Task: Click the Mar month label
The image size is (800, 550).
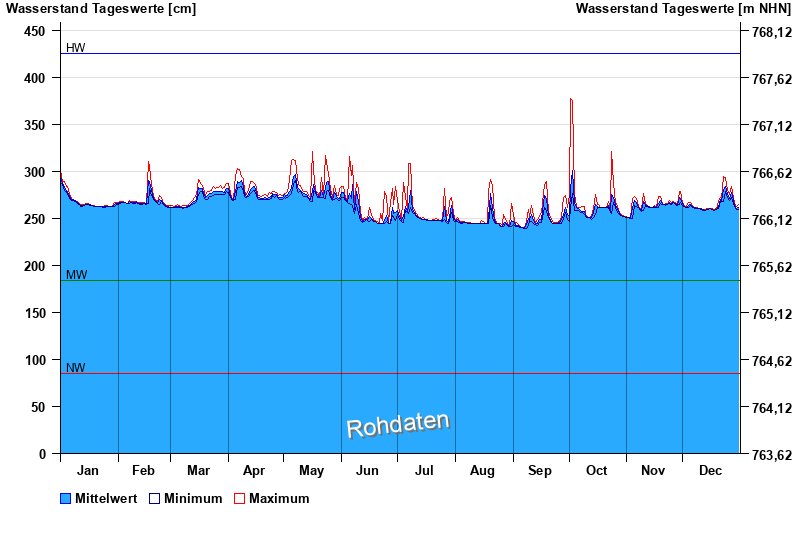Action: tap(198, 470)
